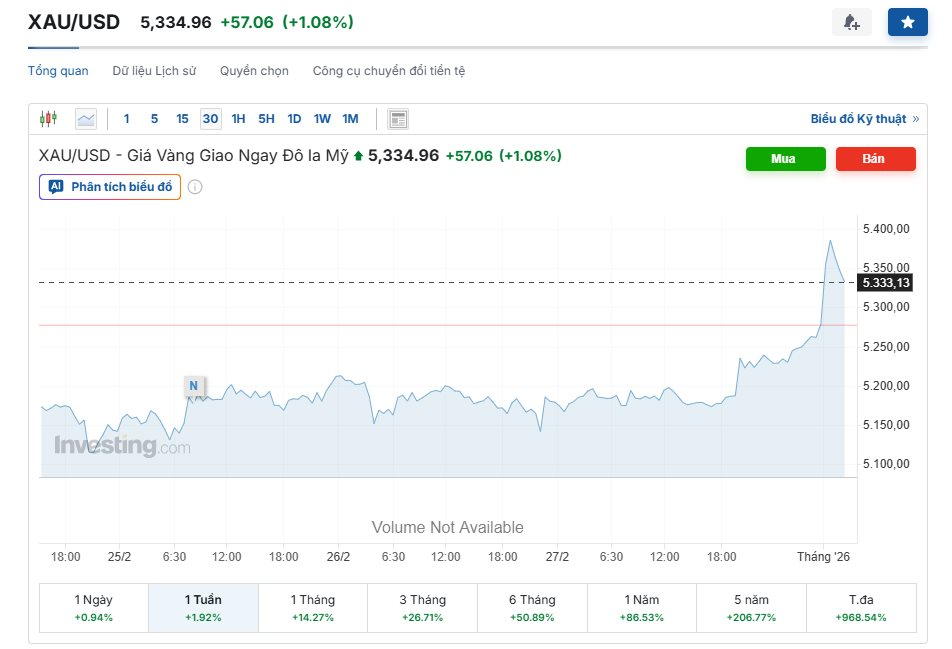Select the candlestick chart type icon
This screenshot has width=952, height=649.
coord(48,119)
